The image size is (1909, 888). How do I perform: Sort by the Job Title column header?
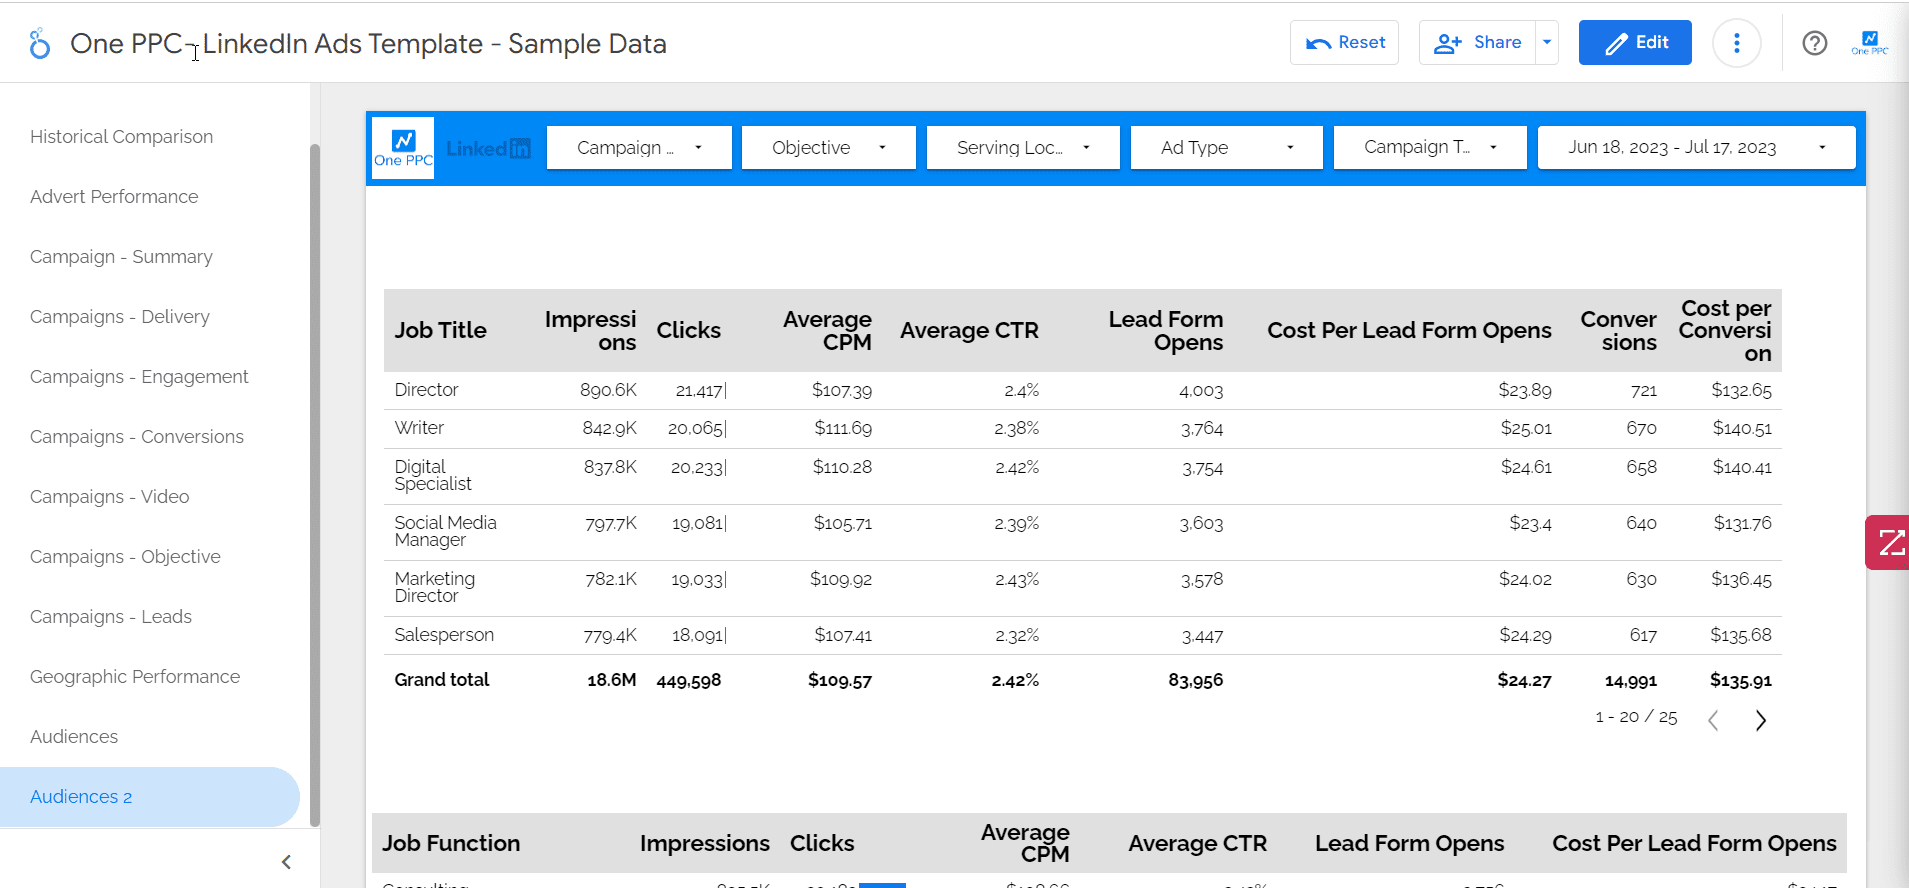pos(440,330)
